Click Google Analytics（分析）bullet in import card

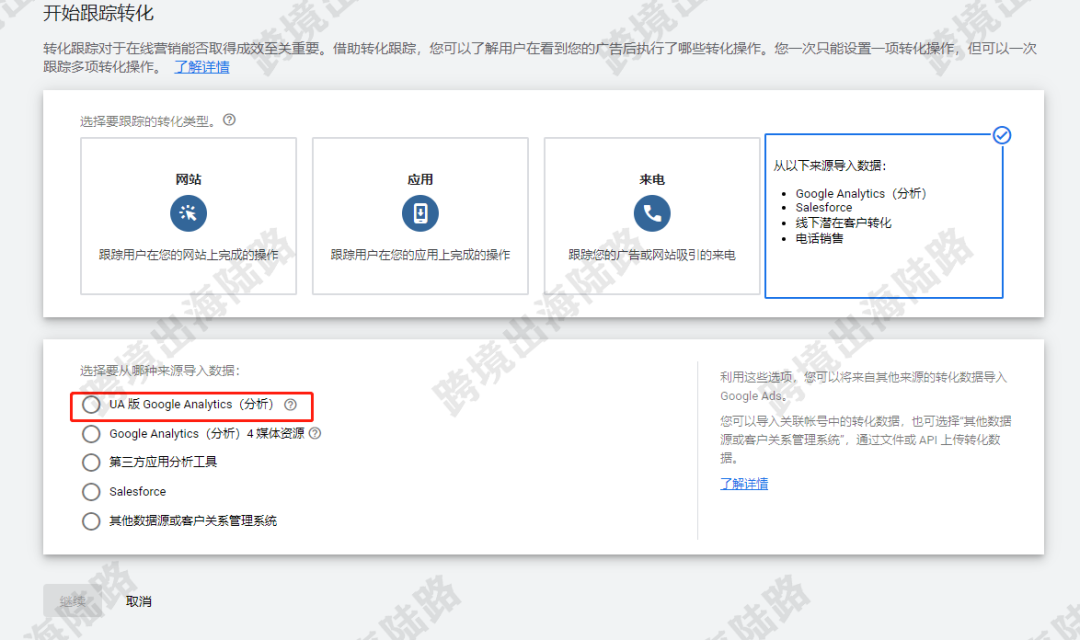coord(861,194)
